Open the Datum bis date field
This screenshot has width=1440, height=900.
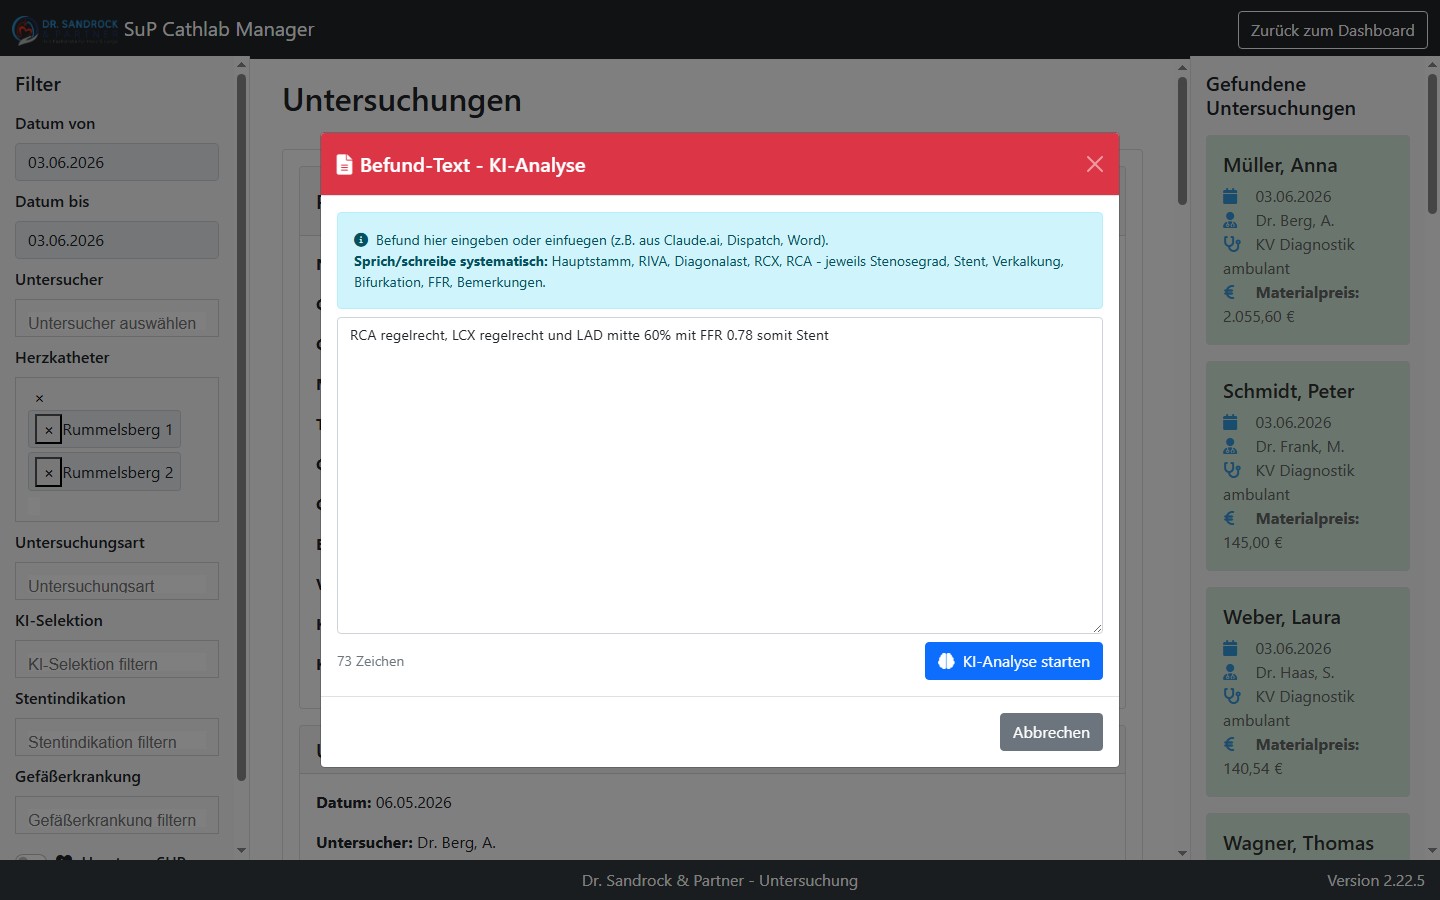pyautogui.click(x=117, y=240)
